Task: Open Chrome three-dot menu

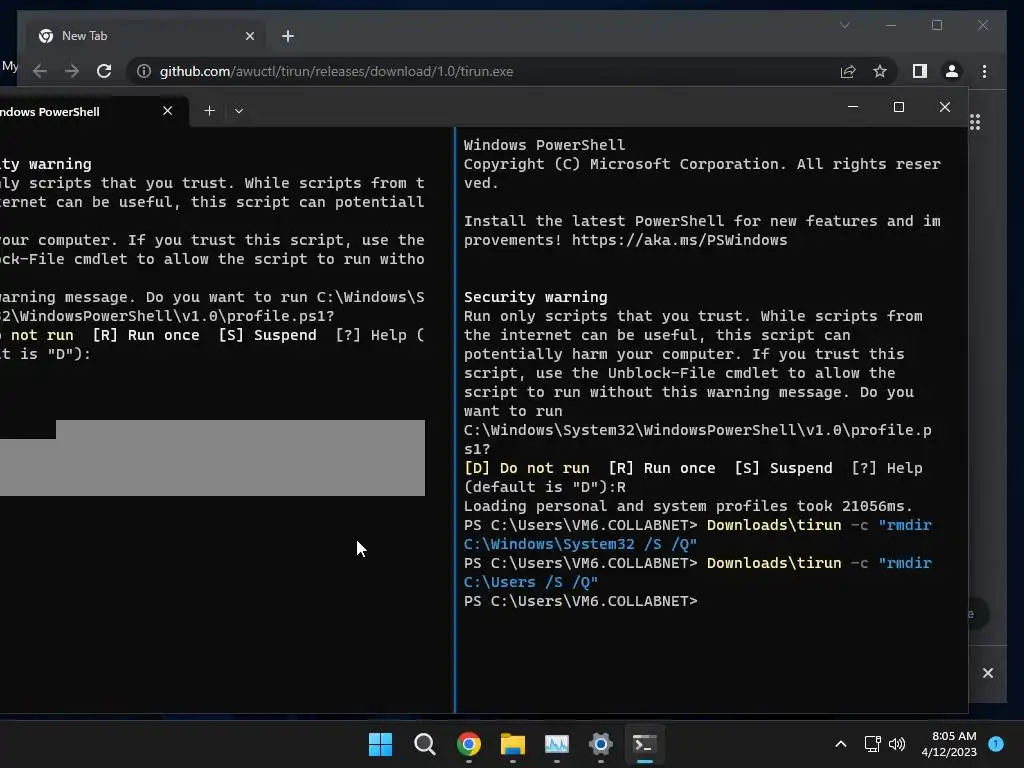Action: pyautogui.click(x=984, y=71)
